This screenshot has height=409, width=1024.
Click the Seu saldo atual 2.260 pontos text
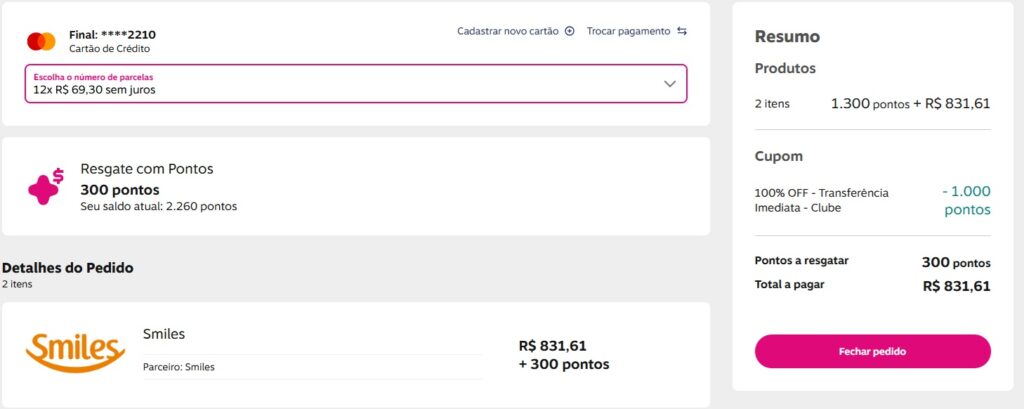[158, 207]
